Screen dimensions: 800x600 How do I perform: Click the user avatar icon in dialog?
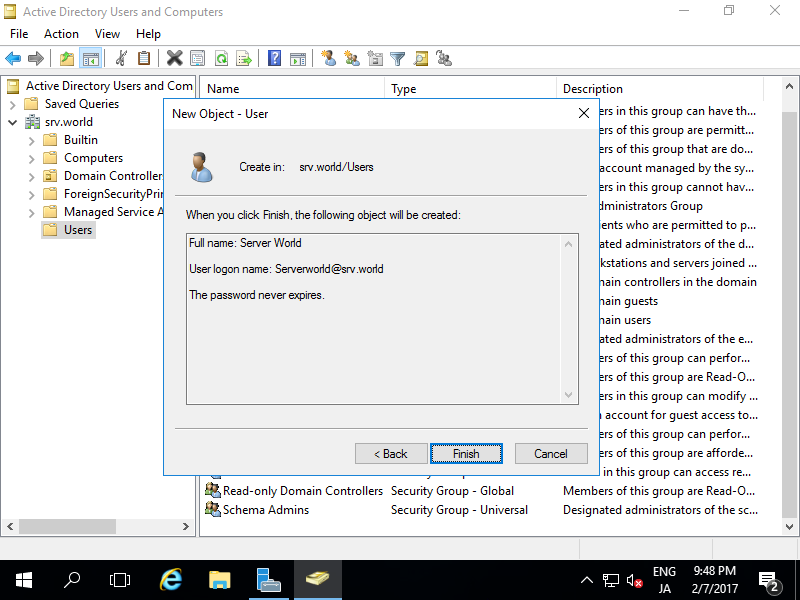pyautogui.click(x=202, y=167)
